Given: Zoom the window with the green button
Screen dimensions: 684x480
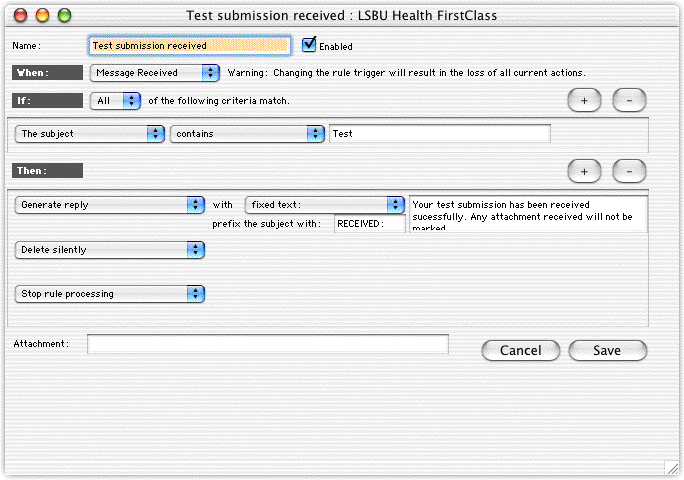Looking at the screenshot, I should pos(65,16).
